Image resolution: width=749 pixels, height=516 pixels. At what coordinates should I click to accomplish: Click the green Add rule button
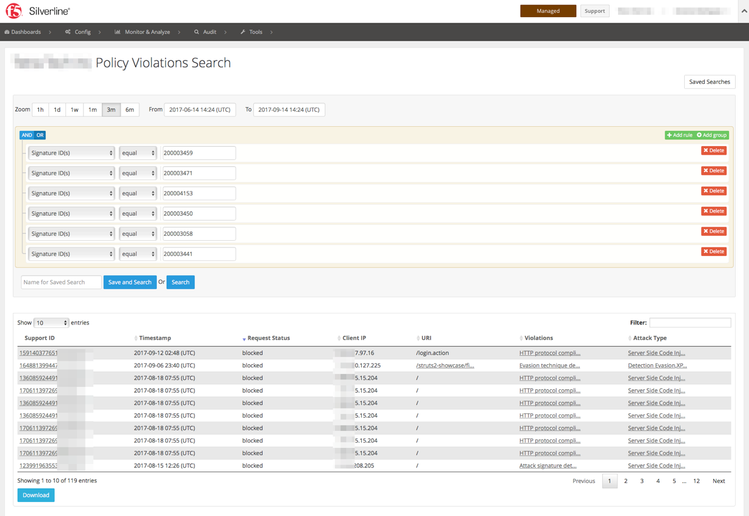pos(679,135)
